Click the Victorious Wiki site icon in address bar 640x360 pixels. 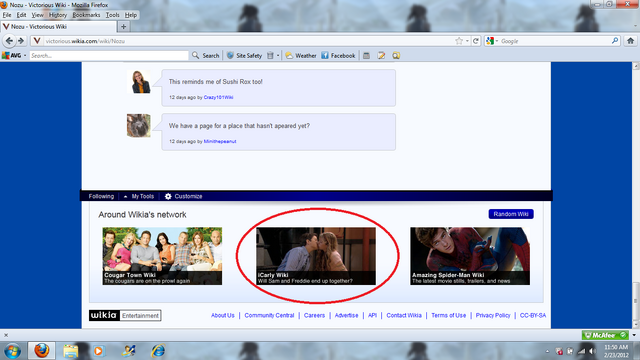pos(37,41)
